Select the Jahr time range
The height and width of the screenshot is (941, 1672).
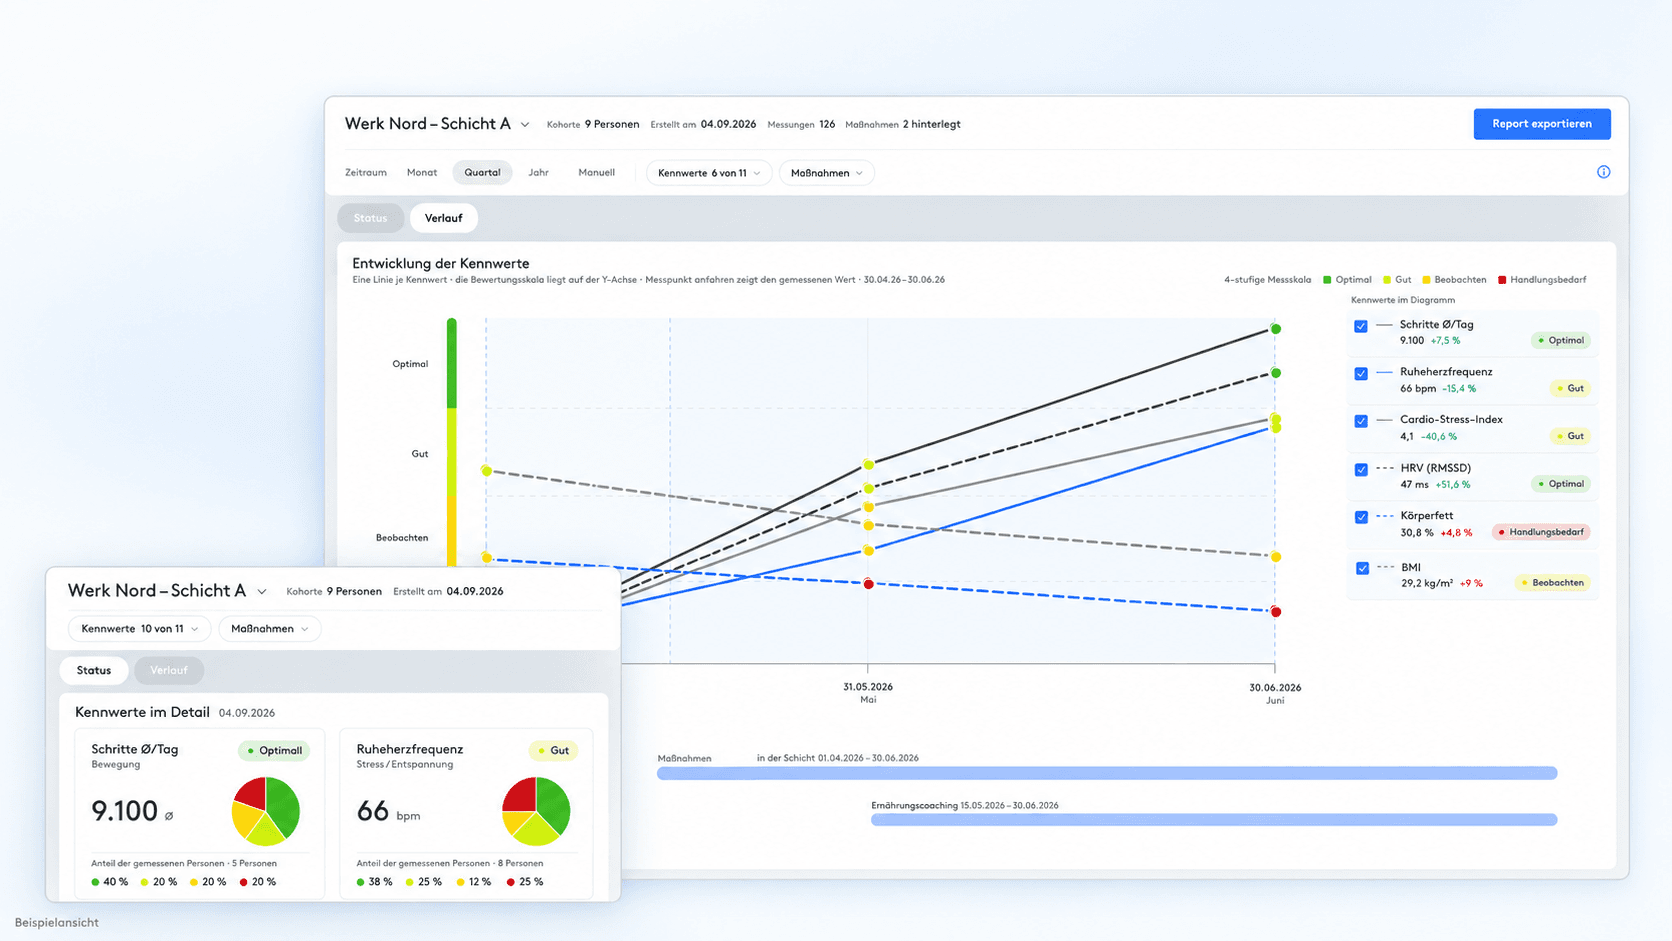[x=538, y=173]
